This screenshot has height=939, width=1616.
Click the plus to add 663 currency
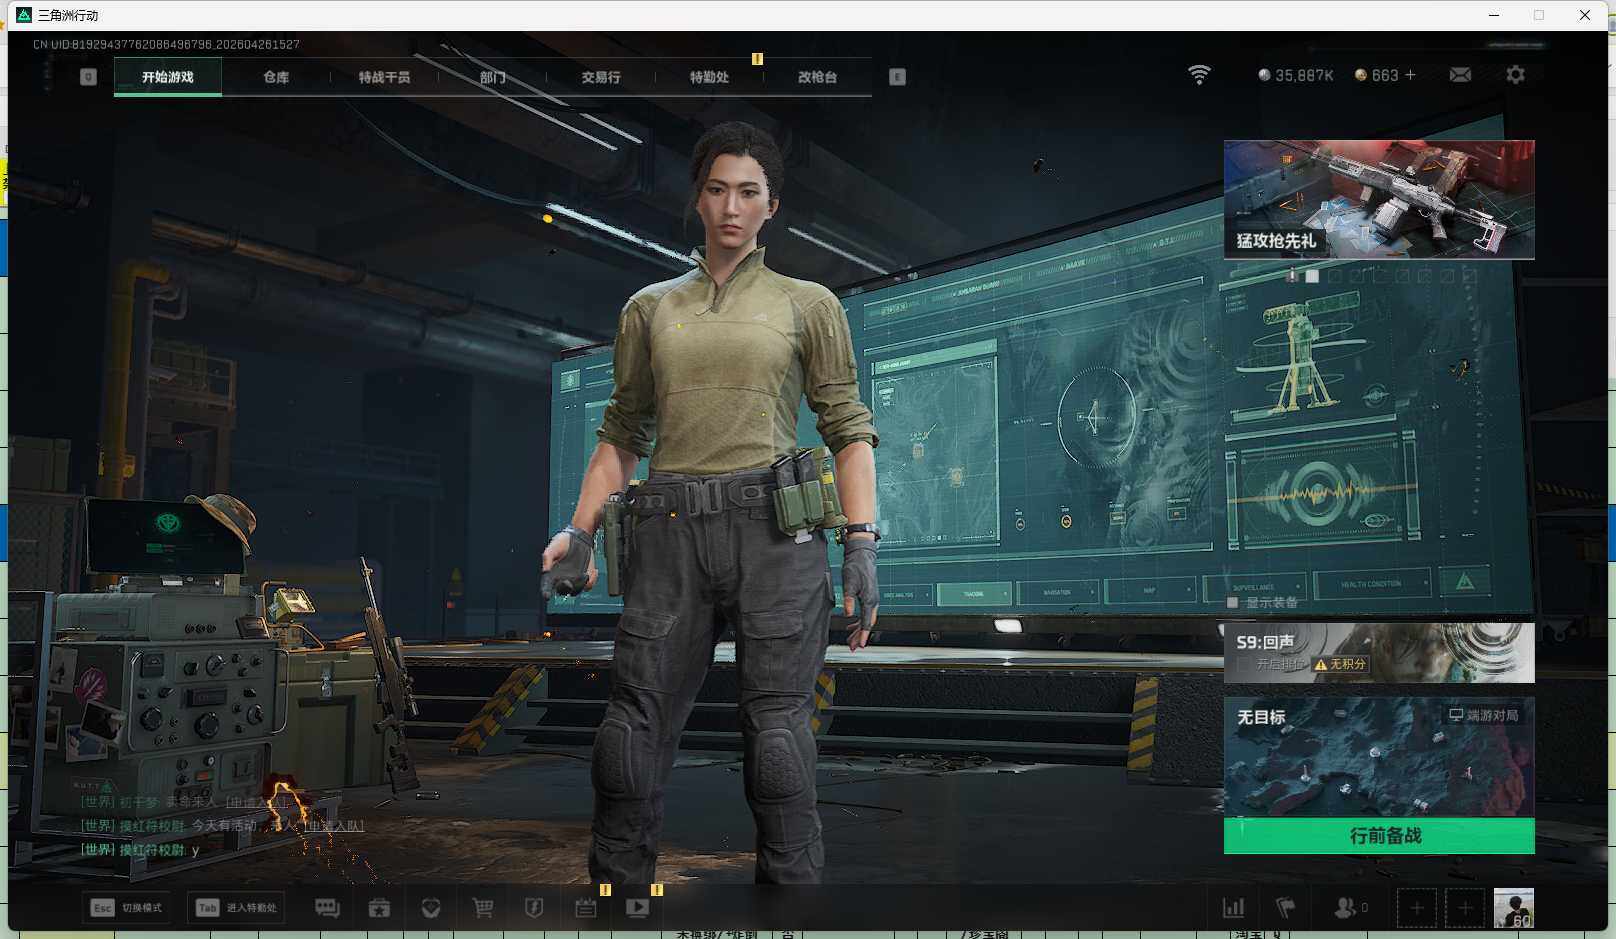(x=1411, y=75)
